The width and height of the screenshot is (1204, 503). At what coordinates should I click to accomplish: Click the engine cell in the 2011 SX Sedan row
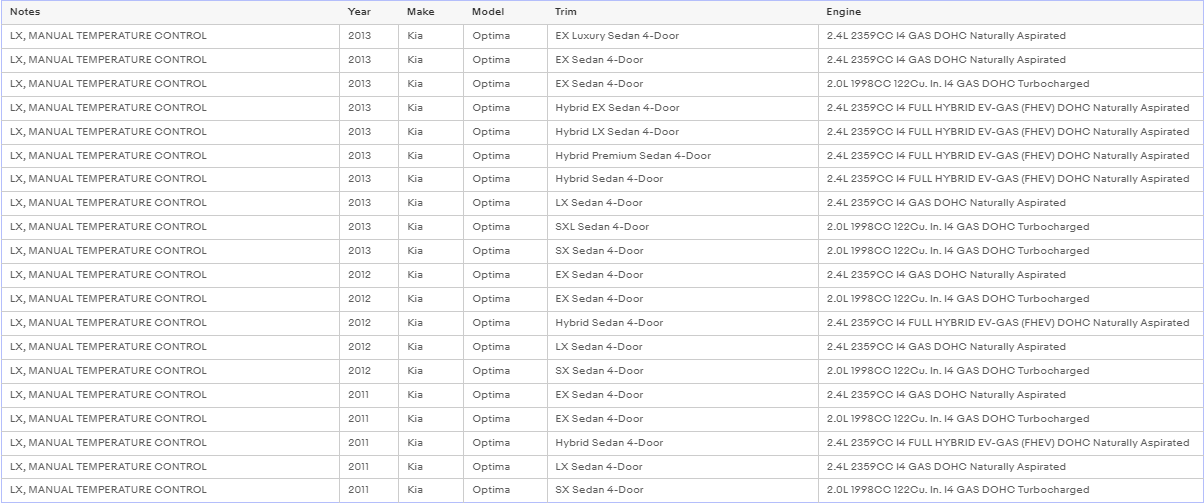tap(1010, 490)
